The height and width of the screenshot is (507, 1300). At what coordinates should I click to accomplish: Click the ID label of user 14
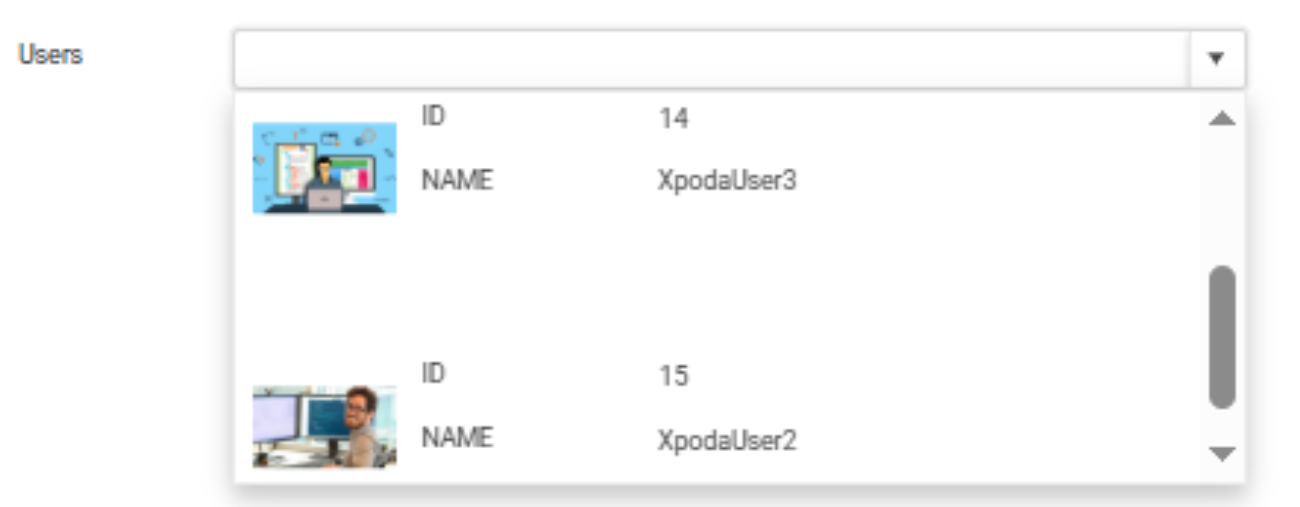pos(433,117)
